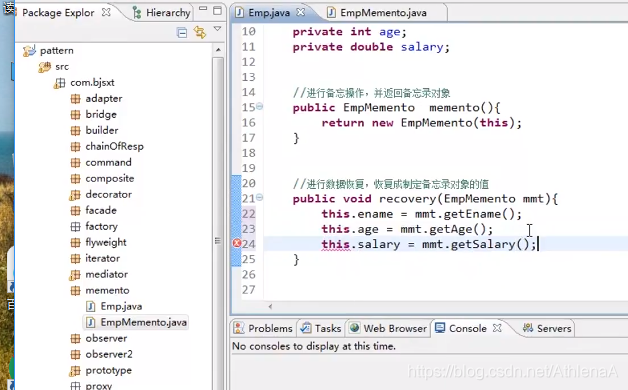Close the Console tab
Screen dimensions: 628x390
coord(497,328)
